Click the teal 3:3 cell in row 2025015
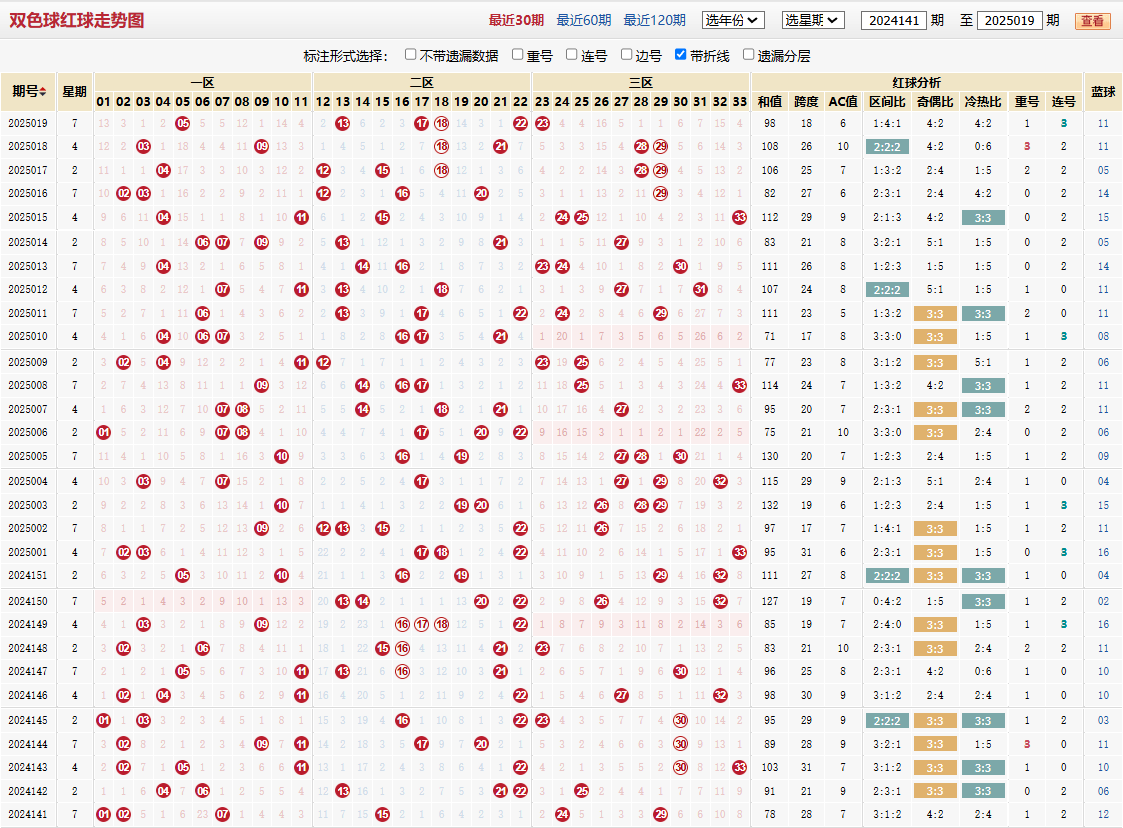1123x828 pixels. pyautogui.click(x=983, y=218)
